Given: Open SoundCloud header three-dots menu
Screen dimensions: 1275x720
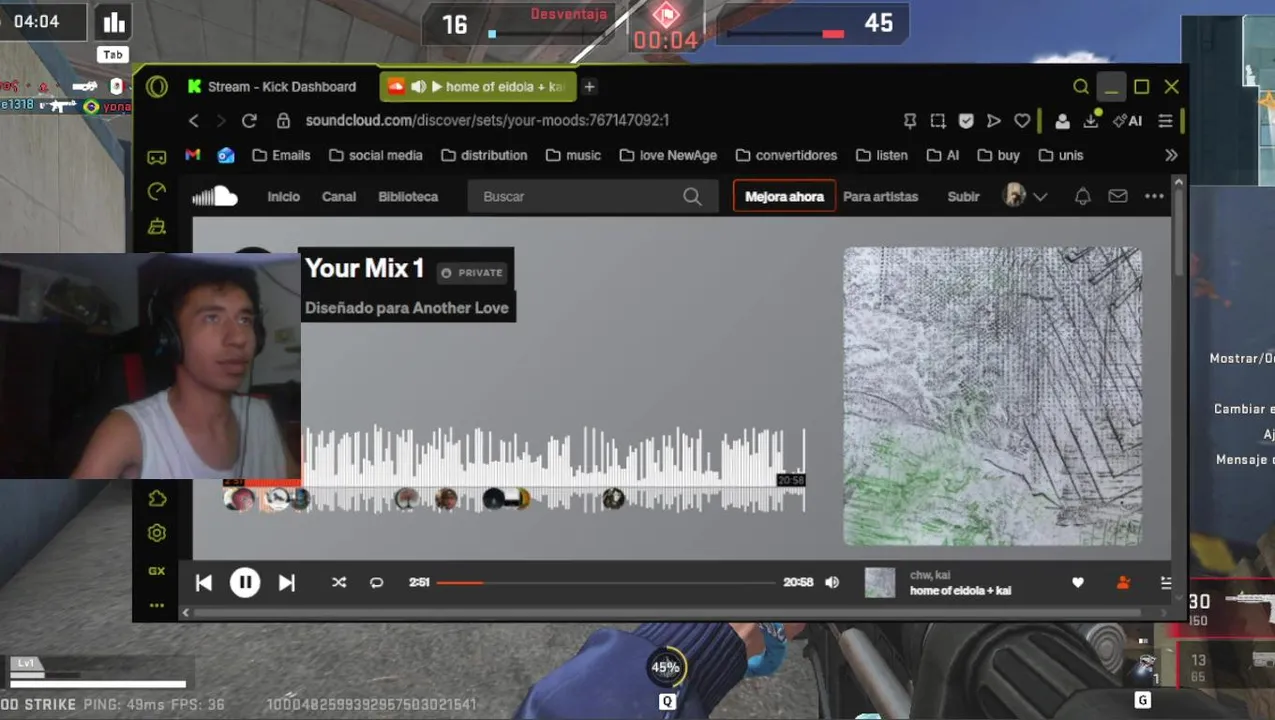Looking at the screenshot, I should pos(1154,196).
